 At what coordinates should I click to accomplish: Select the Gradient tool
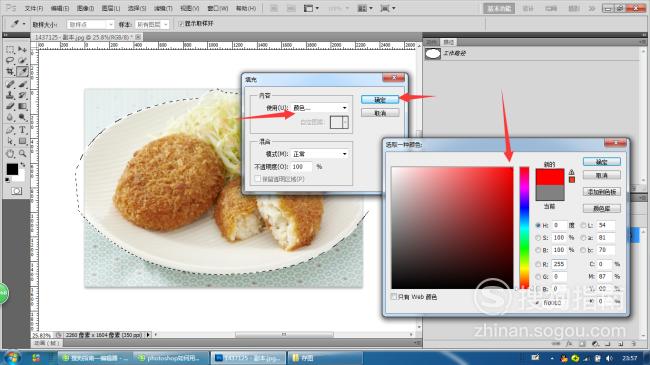[22, 106]
